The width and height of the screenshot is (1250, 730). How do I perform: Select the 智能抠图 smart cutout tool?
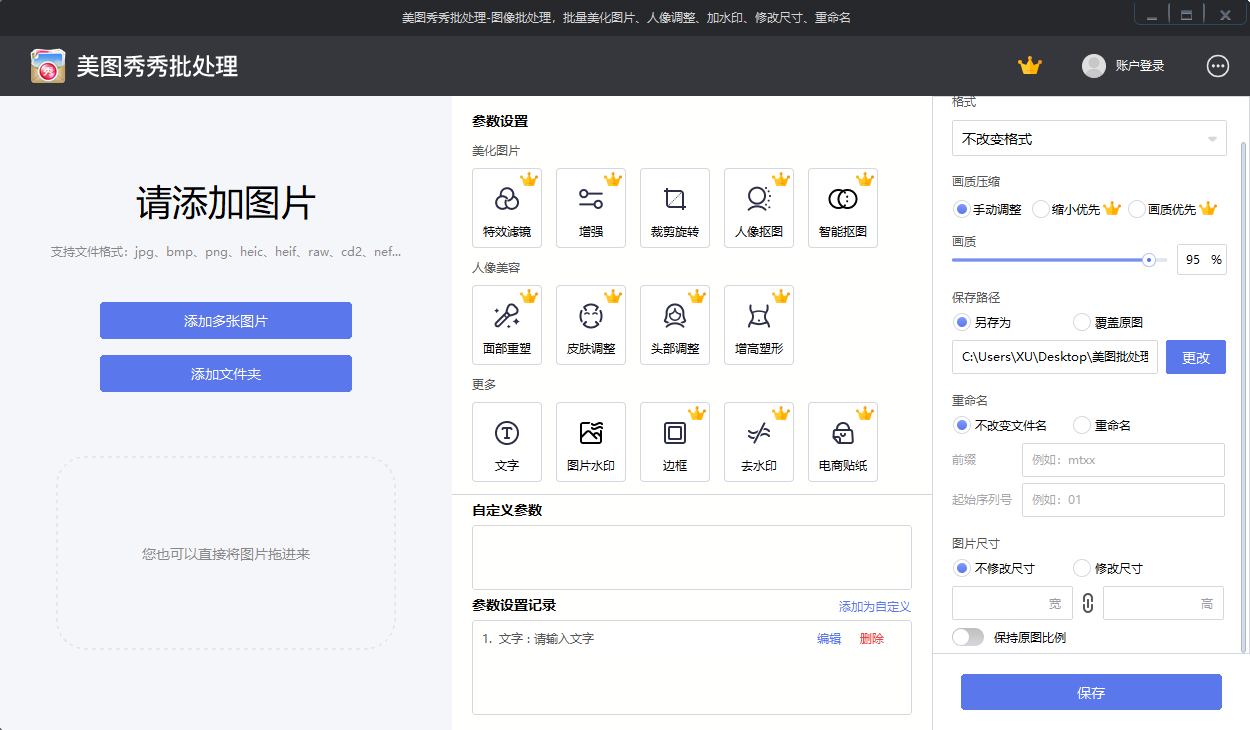click(843, 207)
